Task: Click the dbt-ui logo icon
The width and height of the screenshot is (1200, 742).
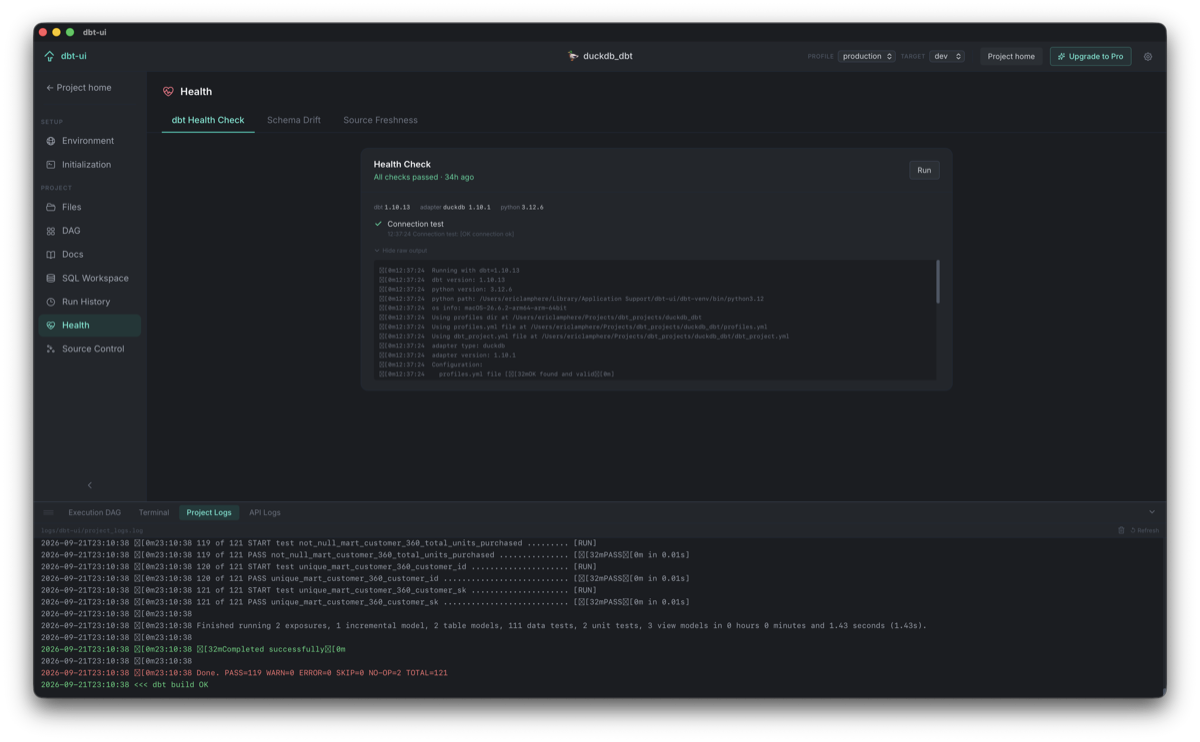Action: click(x=49, y=56)
